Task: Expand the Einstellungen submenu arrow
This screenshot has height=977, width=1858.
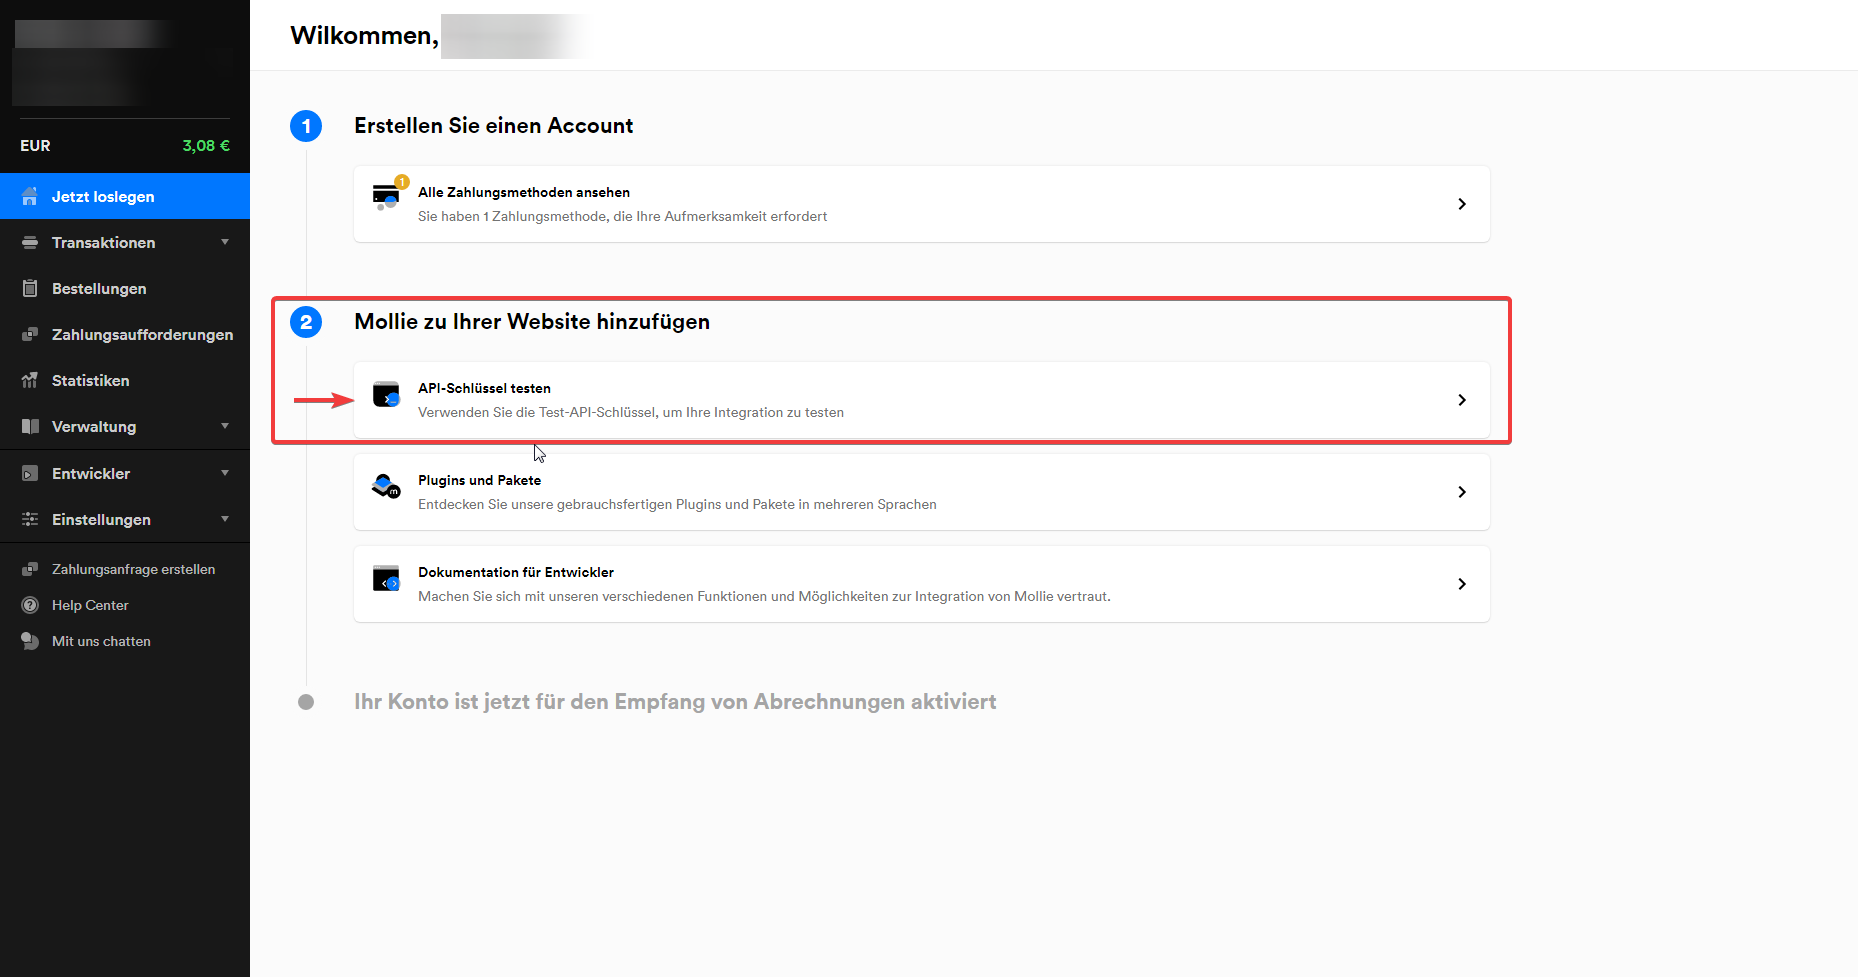Action: coord(225,519)
